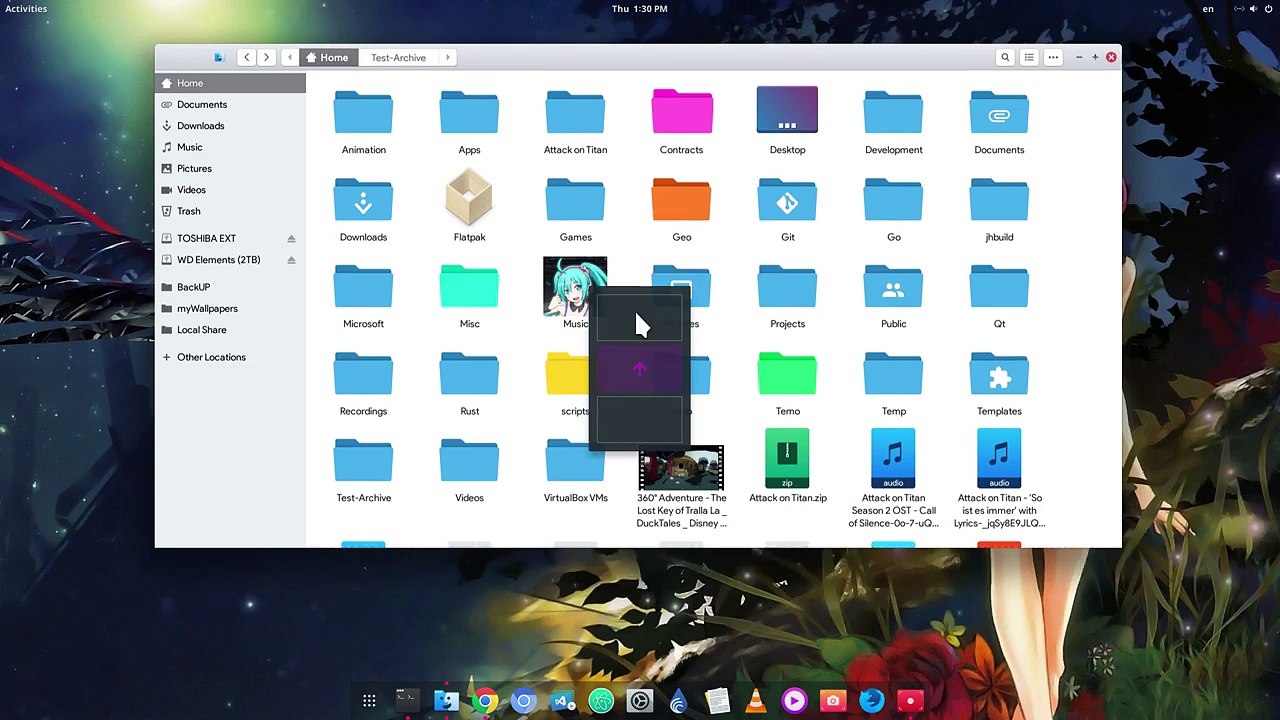This screenshot has width=1280, height=720.
Task: Select Local Share bookmark in the sidebar
Action: pos(230,330)
